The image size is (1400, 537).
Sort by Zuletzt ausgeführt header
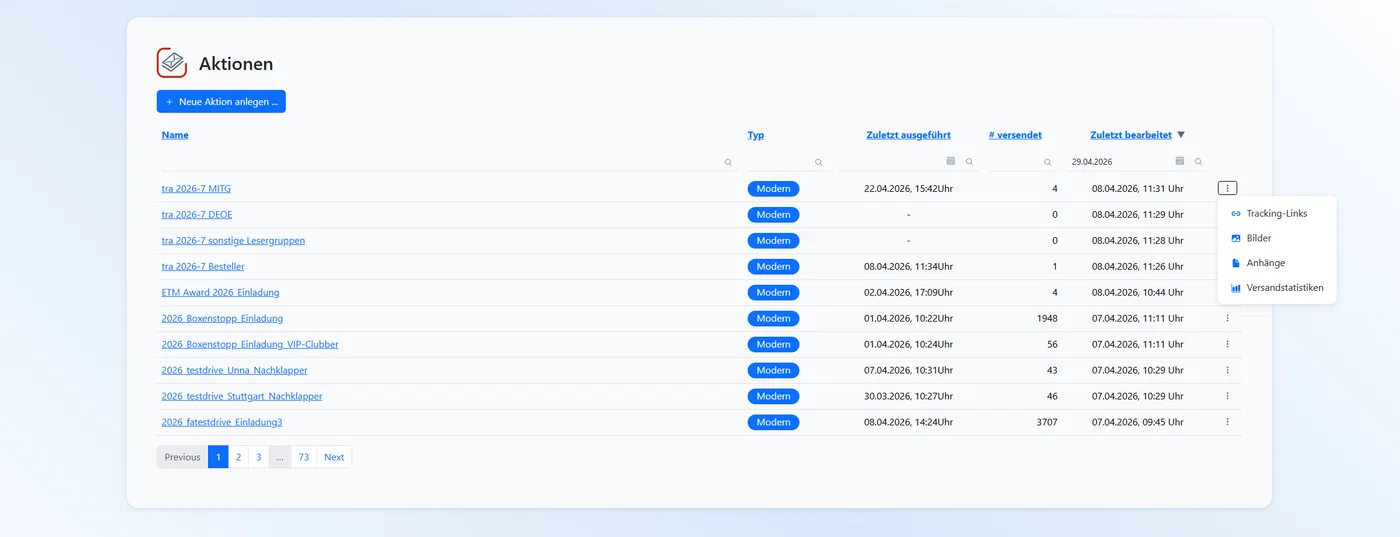[x=908, y=135]
